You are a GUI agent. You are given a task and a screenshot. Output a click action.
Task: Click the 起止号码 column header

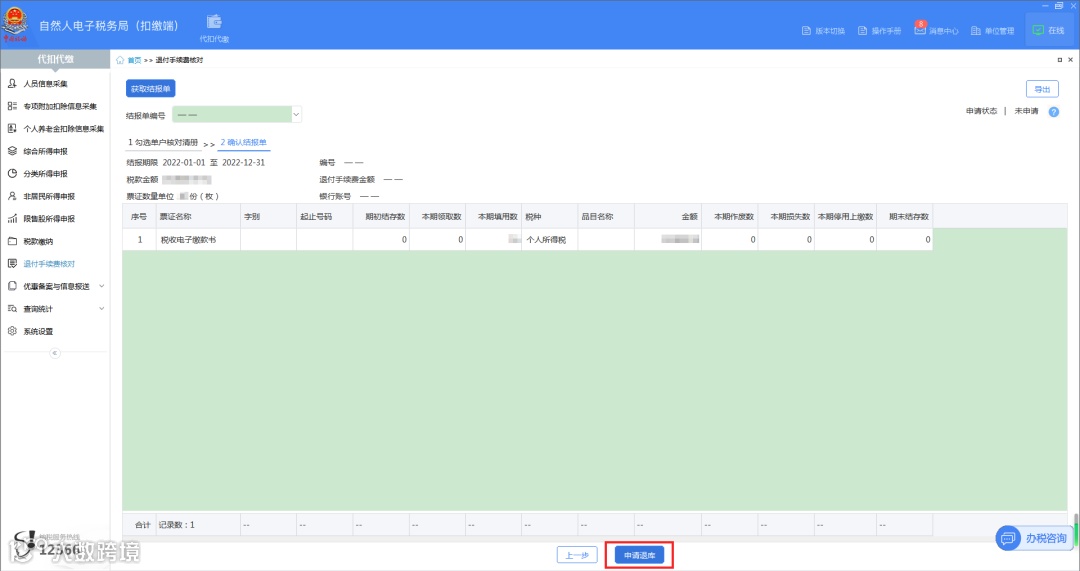[324, 216]
